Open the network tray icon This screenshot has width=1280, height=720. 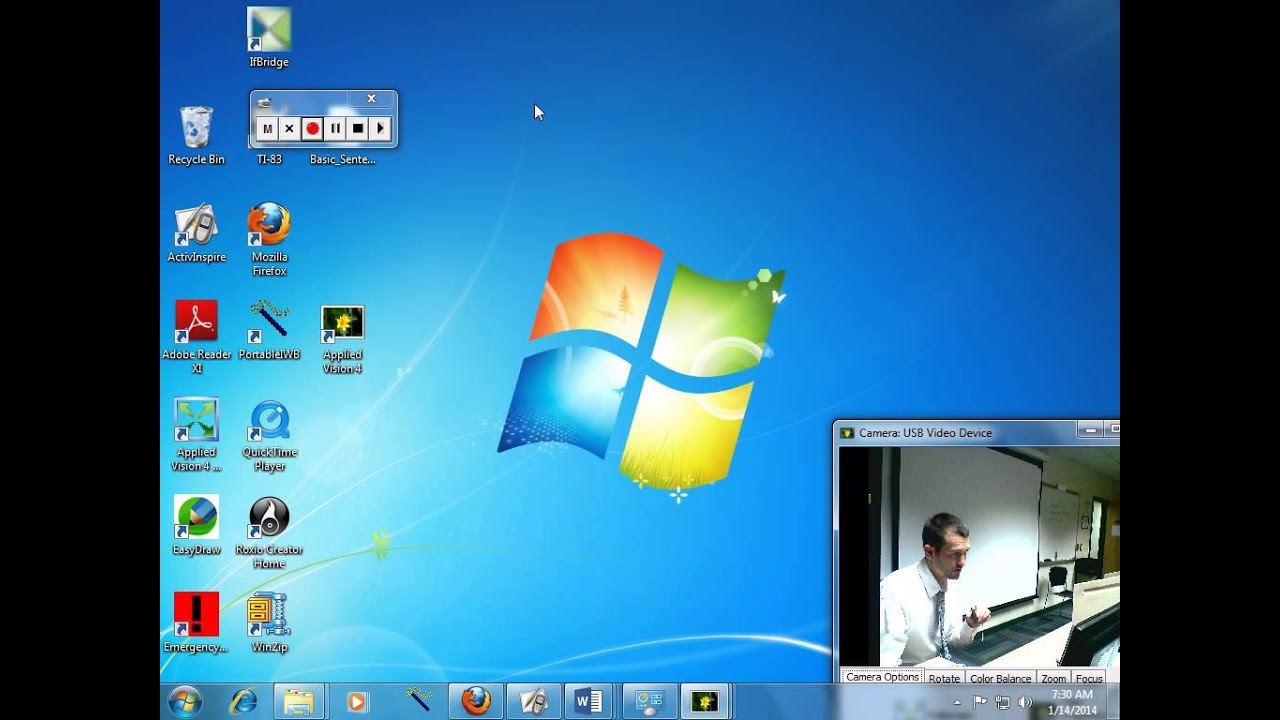(1003, 703)
